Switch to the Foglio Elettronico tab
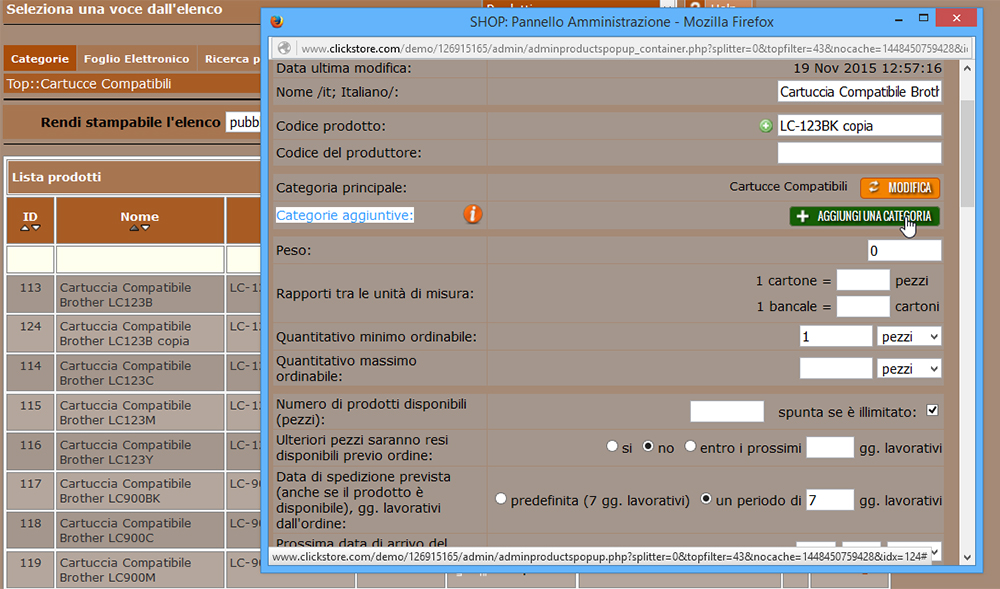 pyautogui.click(x=136, y=59)
